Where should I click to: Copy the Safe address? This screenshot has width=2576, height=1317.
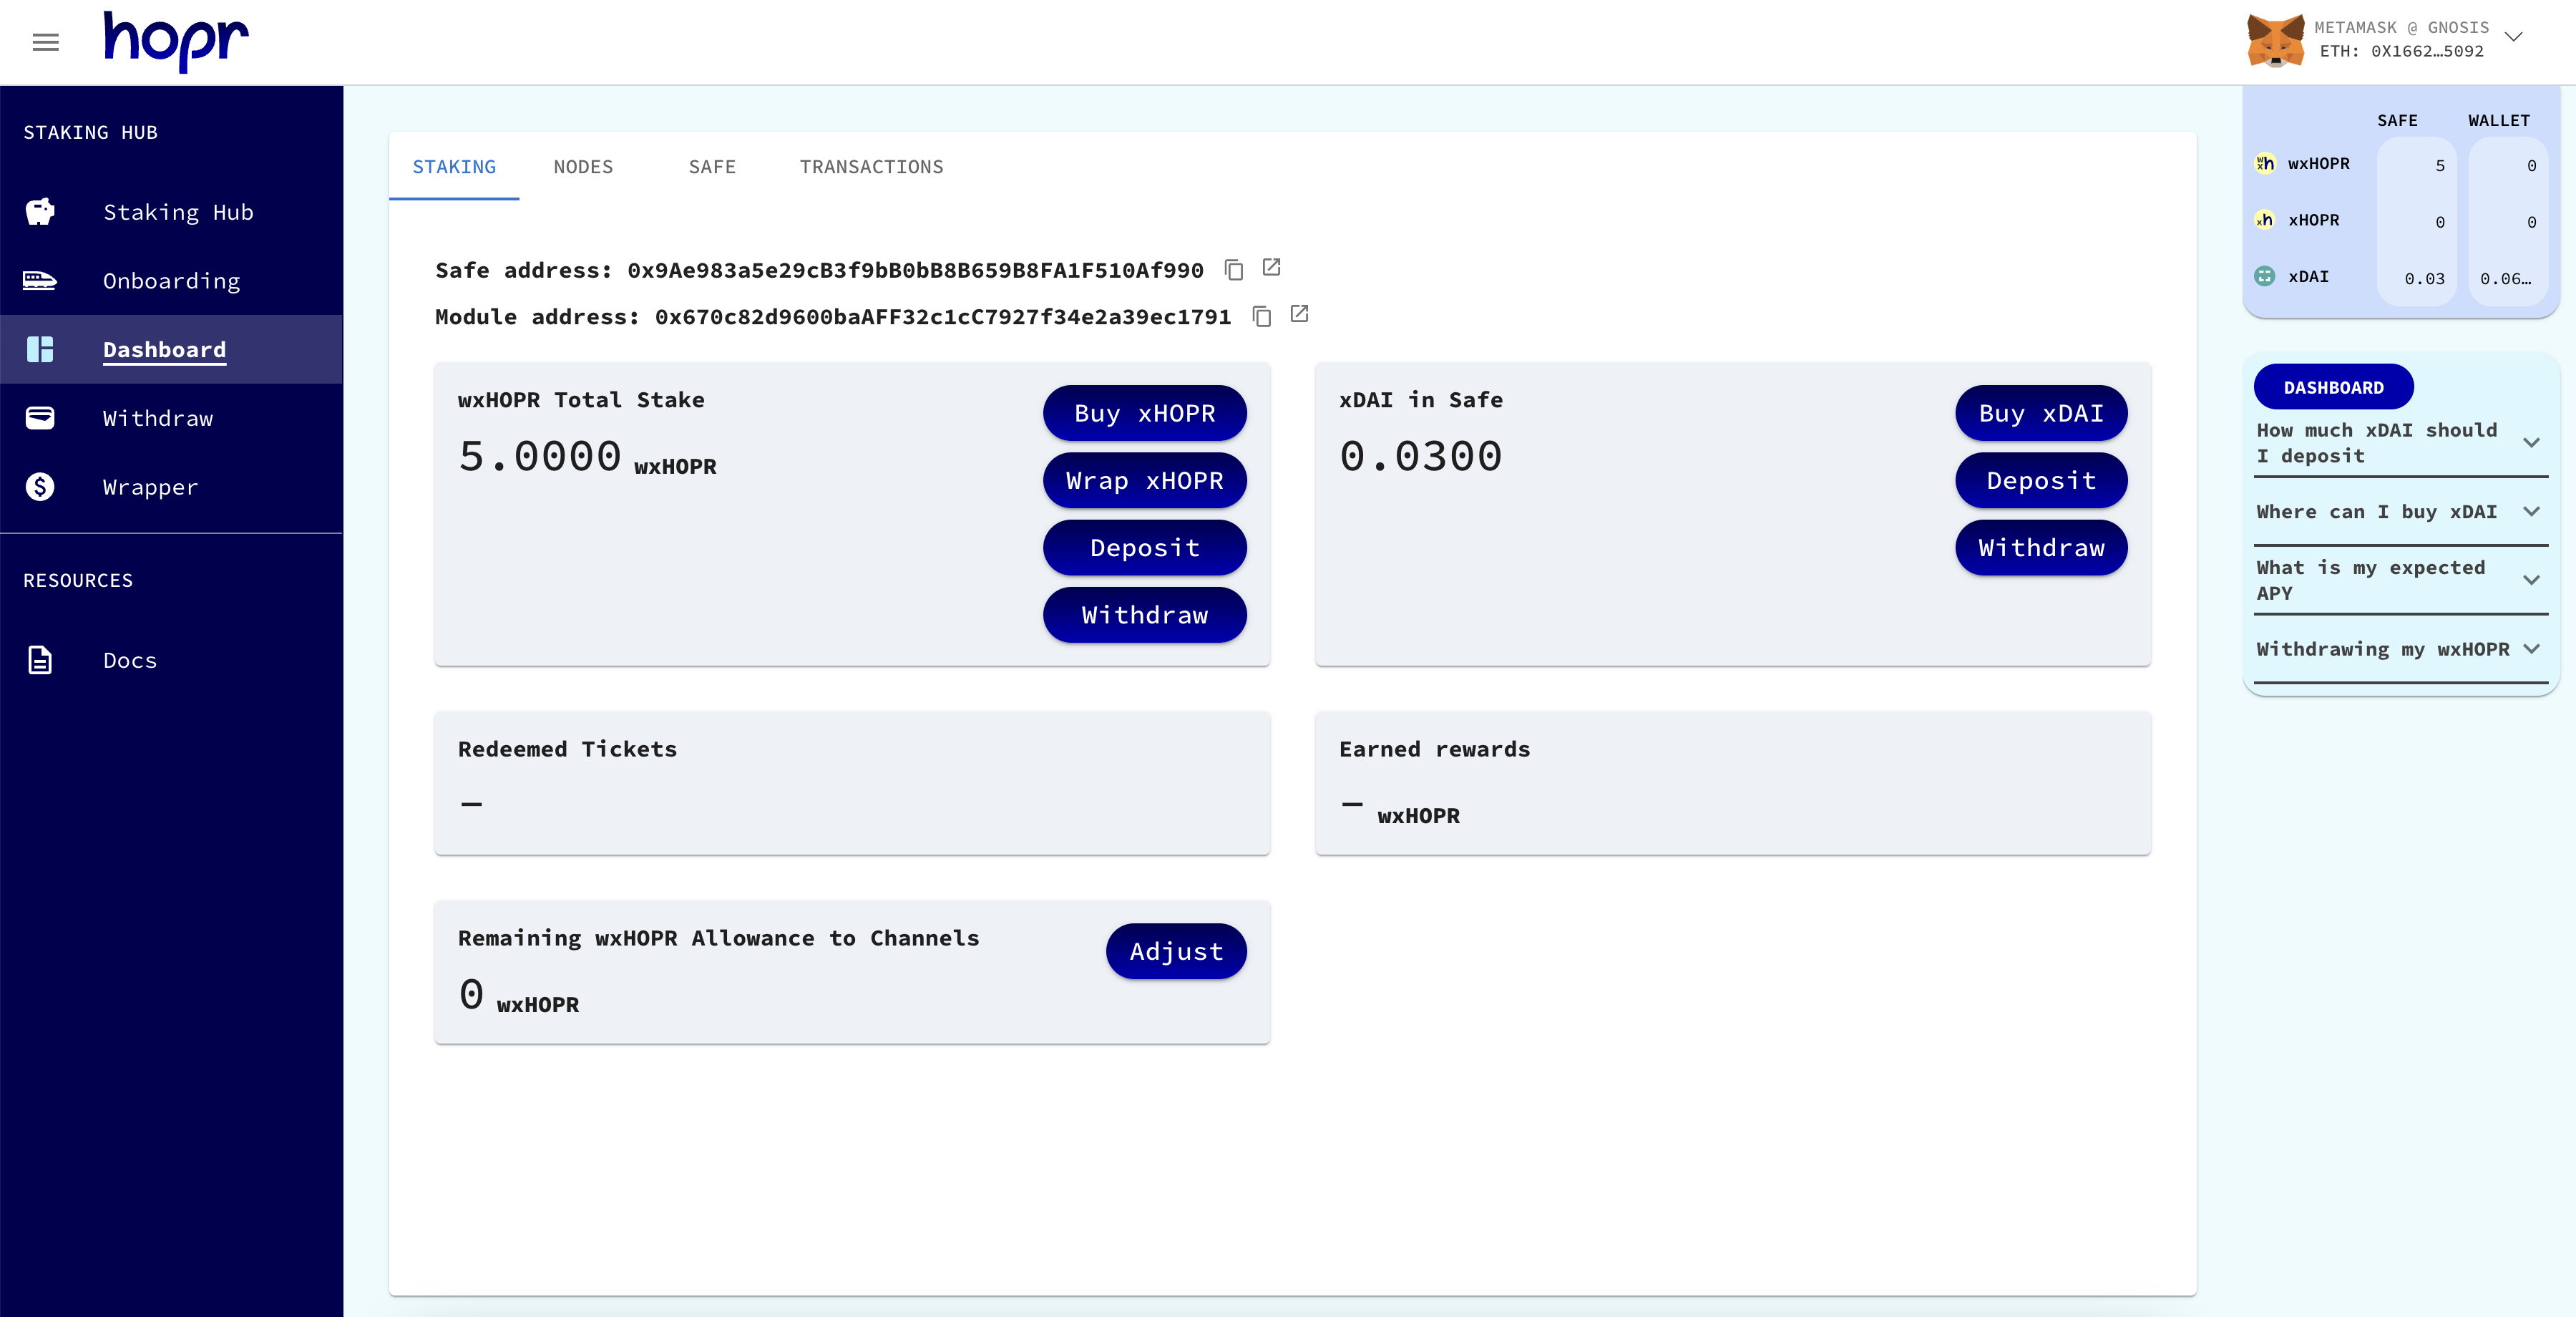pos(1234,270)
